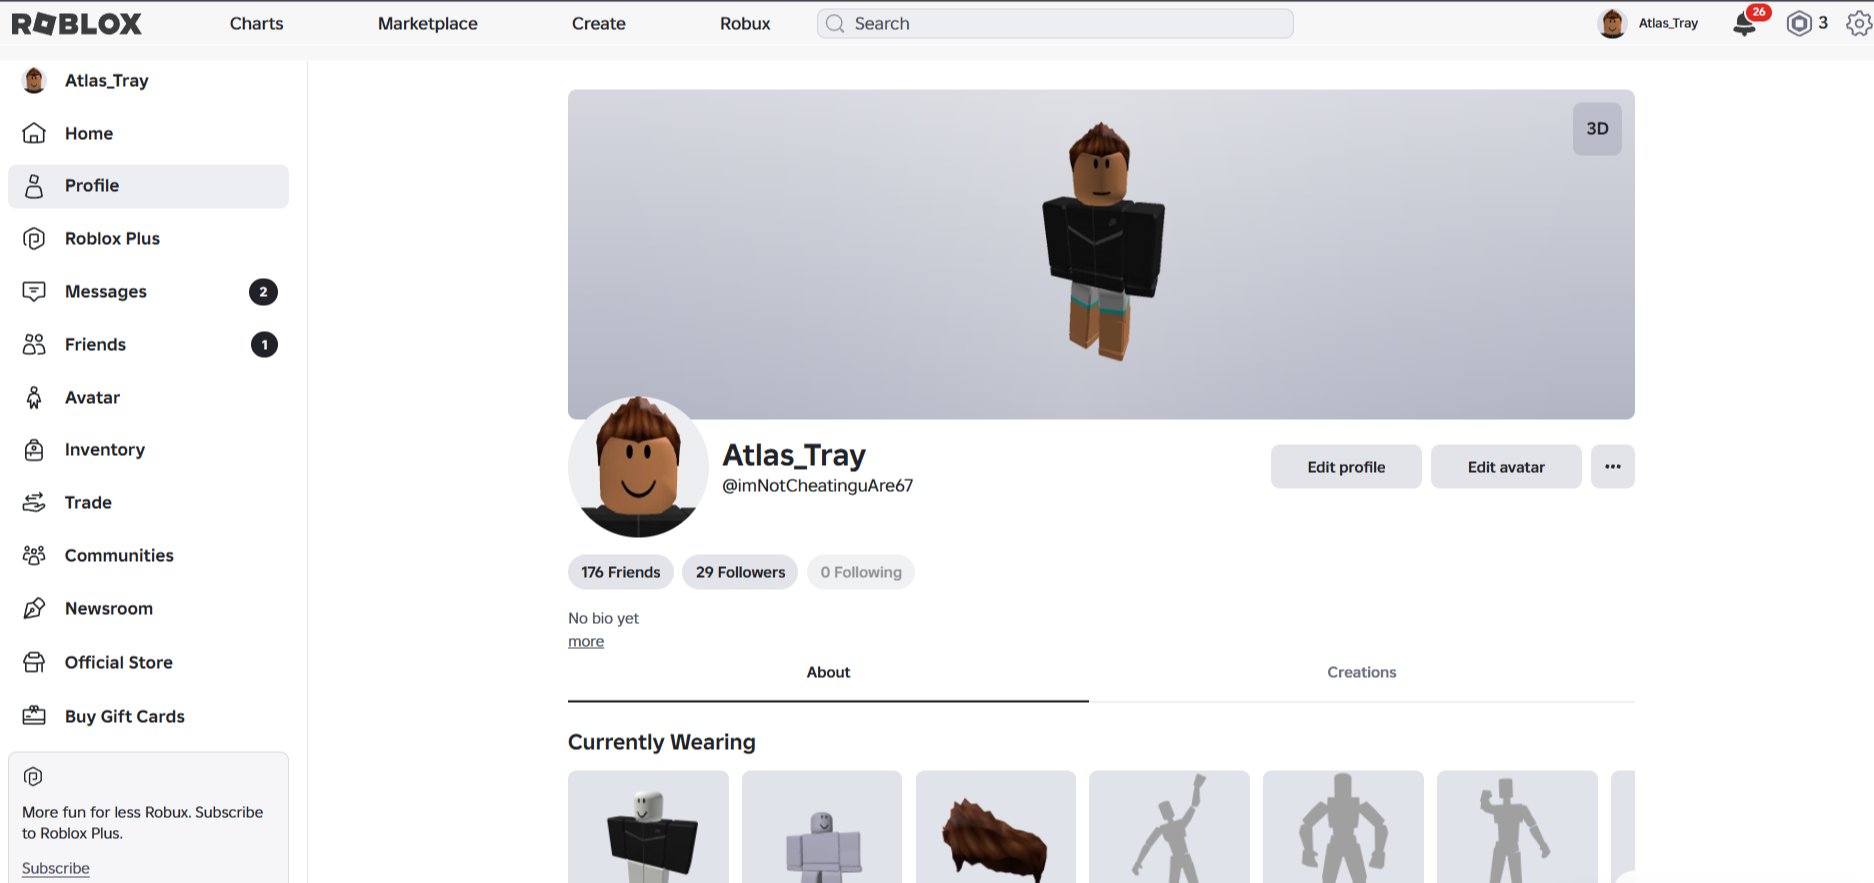Click the Buy Gift Cards icon
The image size is (1874, 883).
(34, 716)
